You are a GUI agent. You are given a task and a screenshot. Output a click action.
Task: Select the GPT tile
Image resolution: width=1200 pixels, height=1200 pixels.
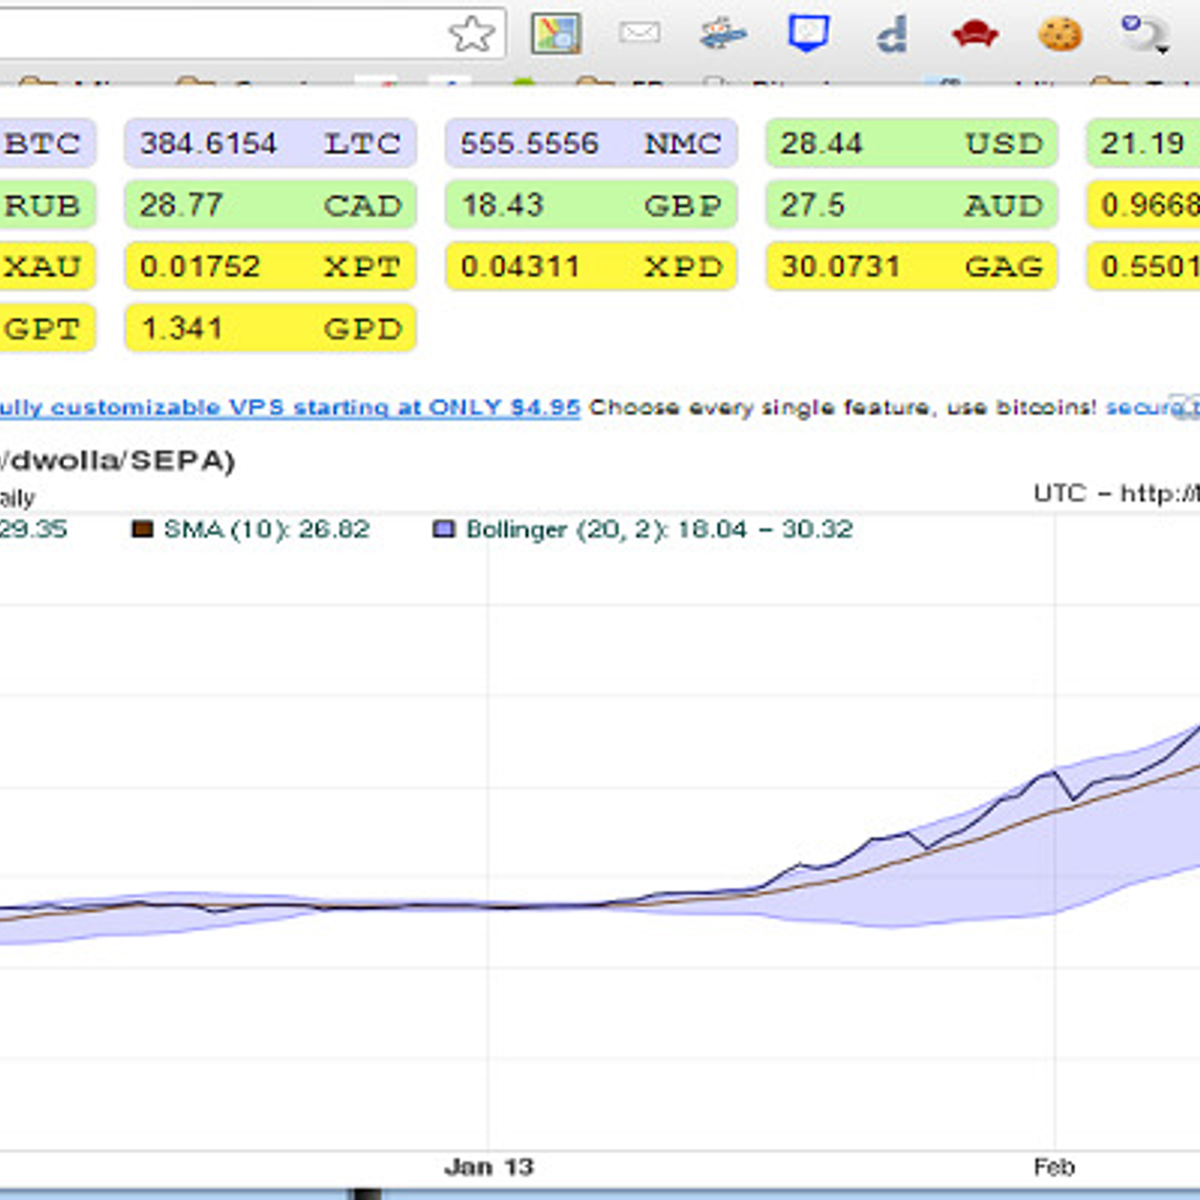click(x=47, y=328)
